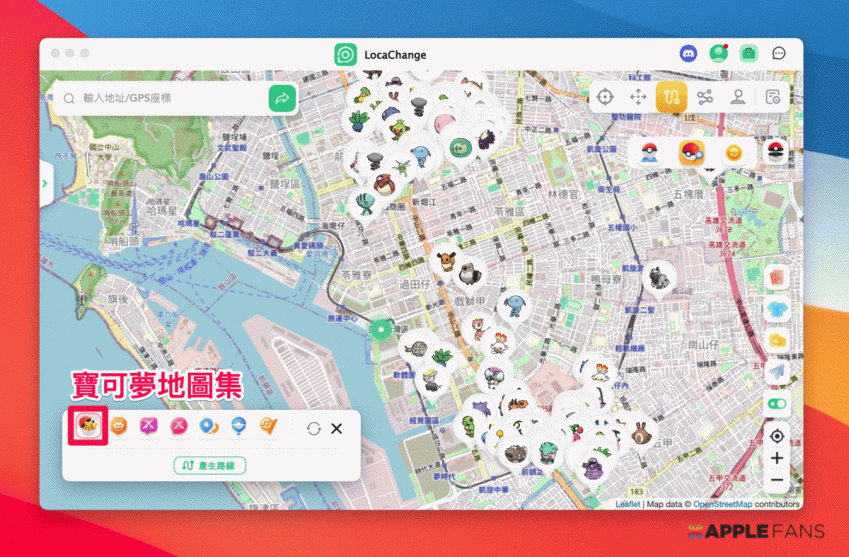Screen dimensions: 849x557
Task: Open the history records icon
Action: [x=772, y=97]
